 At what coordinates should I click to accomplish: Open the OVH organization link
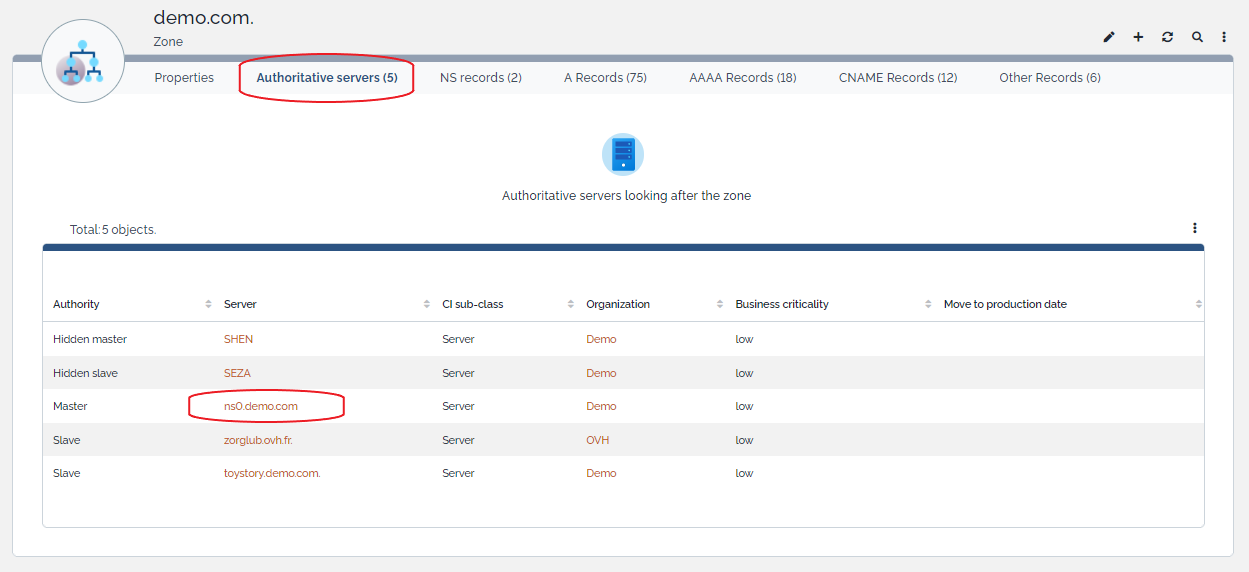(597, 440)
